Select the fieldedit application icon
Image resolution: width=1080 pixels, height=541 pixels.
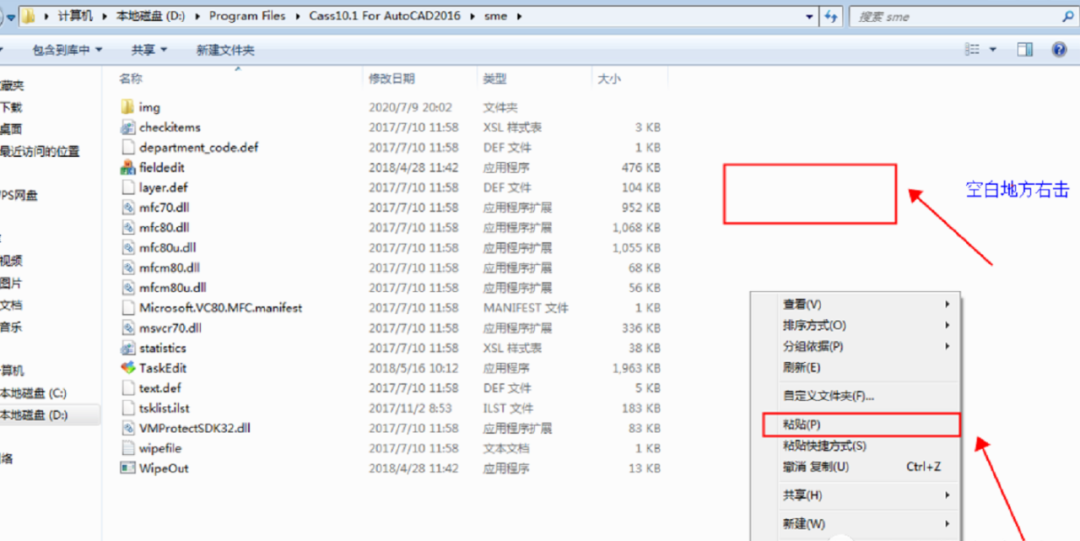(127, 167)
